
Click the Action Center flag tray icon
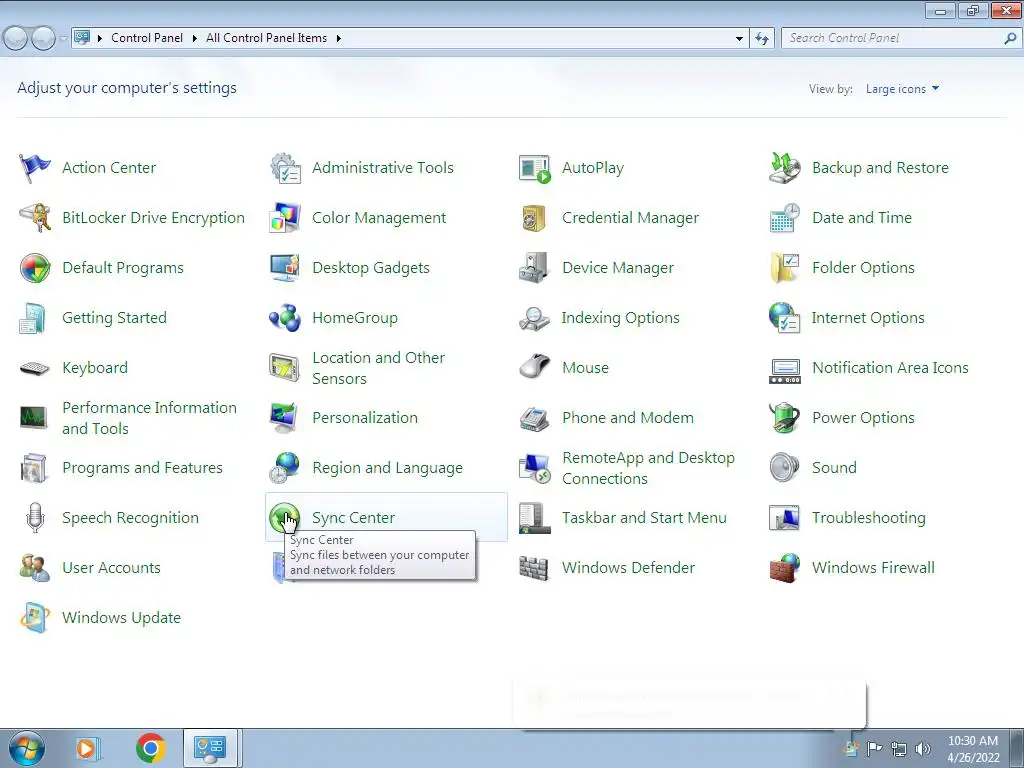[x=874, y=749]
